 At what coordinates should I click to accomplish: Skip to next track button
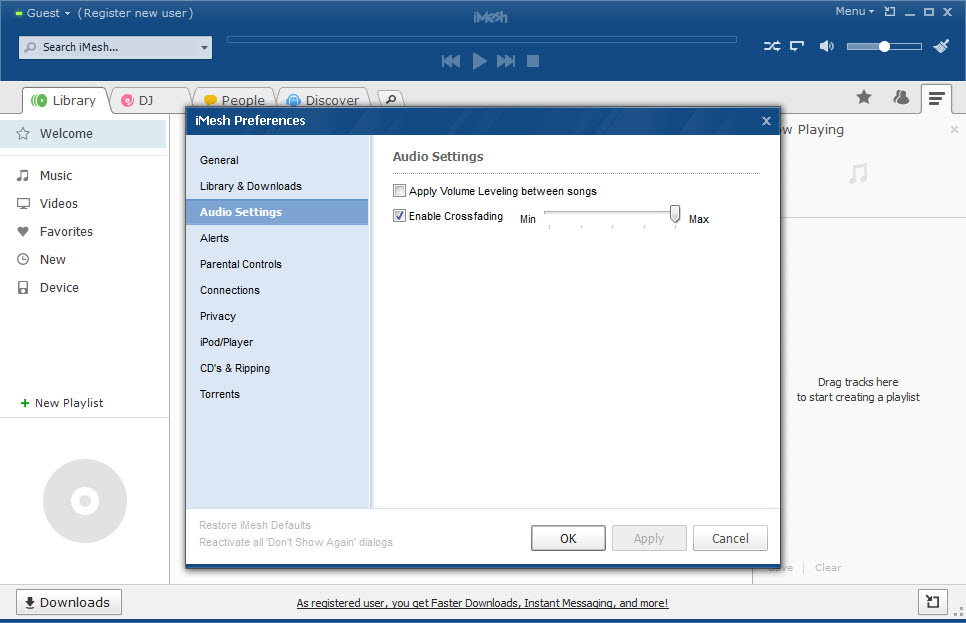[x=506, y=61]
